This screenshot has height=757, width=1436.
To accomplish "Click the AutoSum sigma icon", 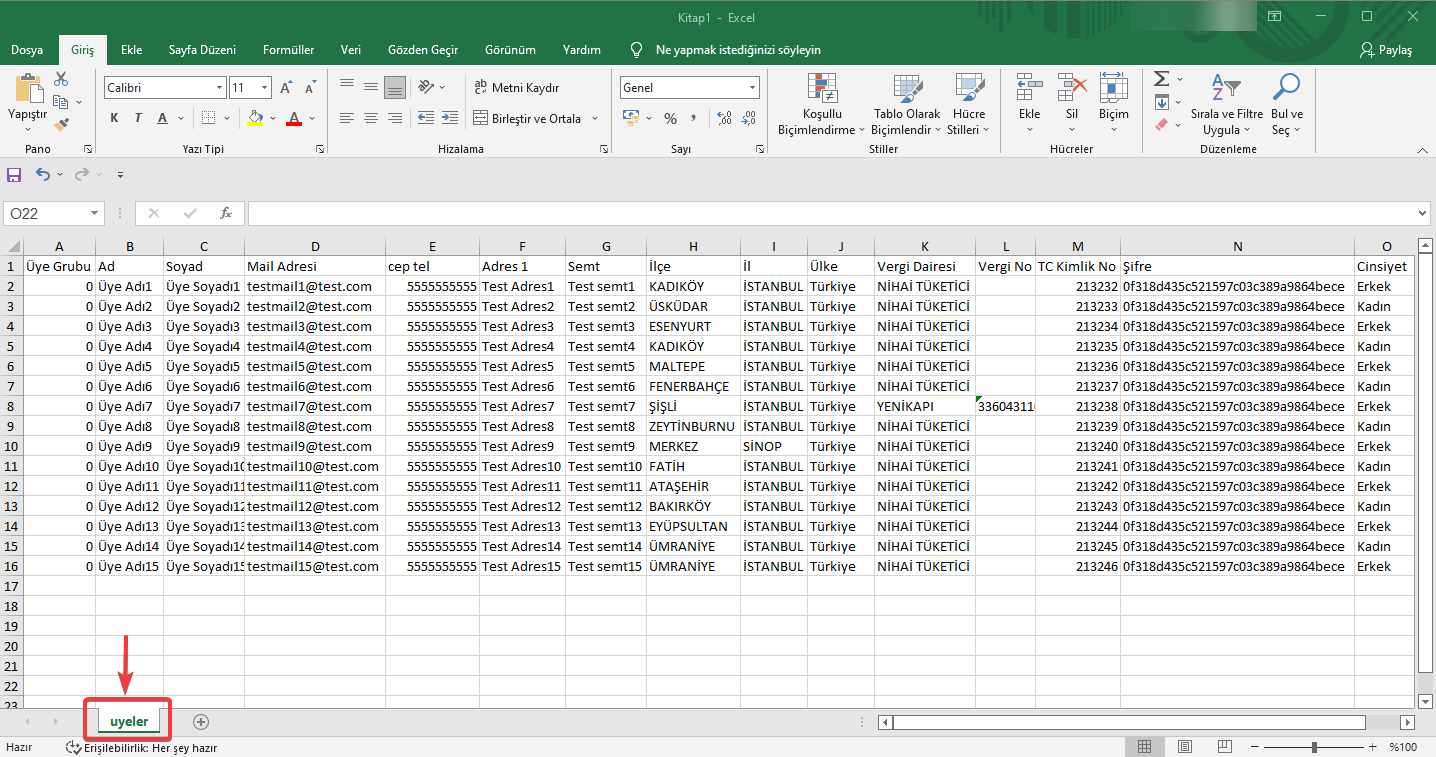I will (1161, 79).
